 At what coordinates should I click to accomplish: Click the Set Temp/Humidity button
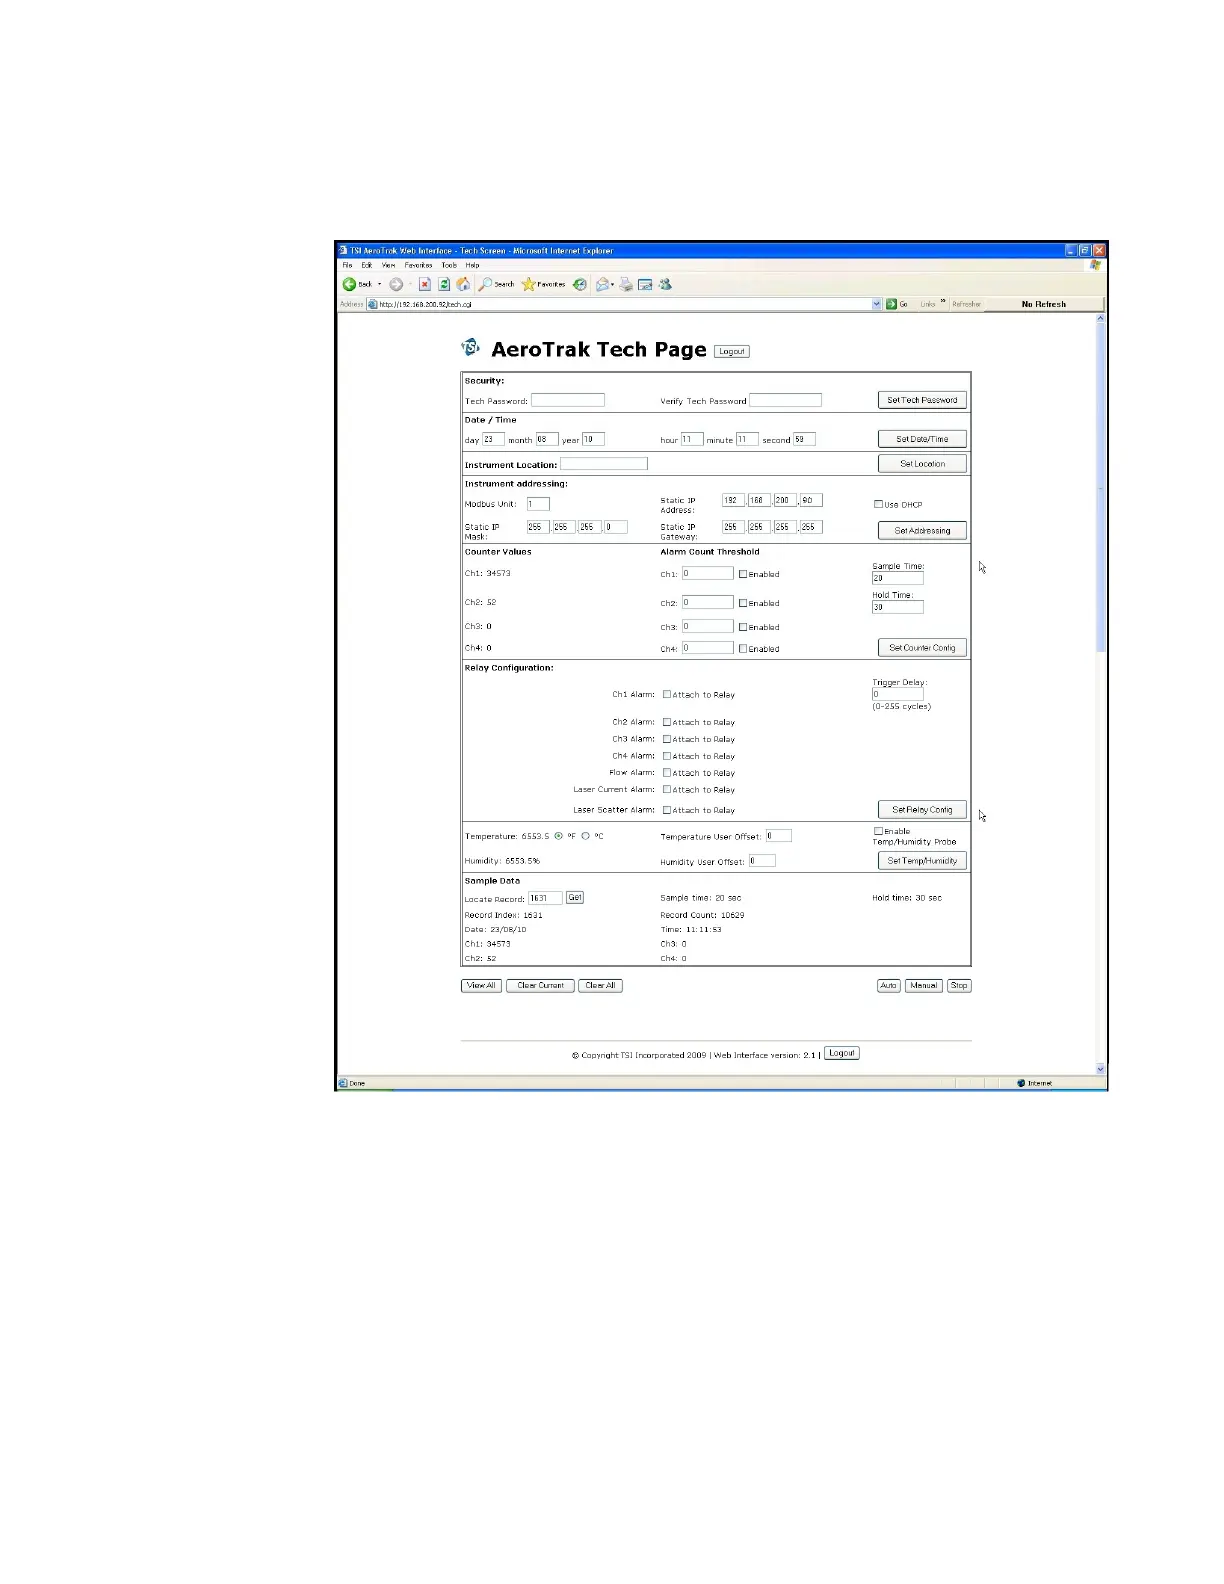click(x=922, y=861)
